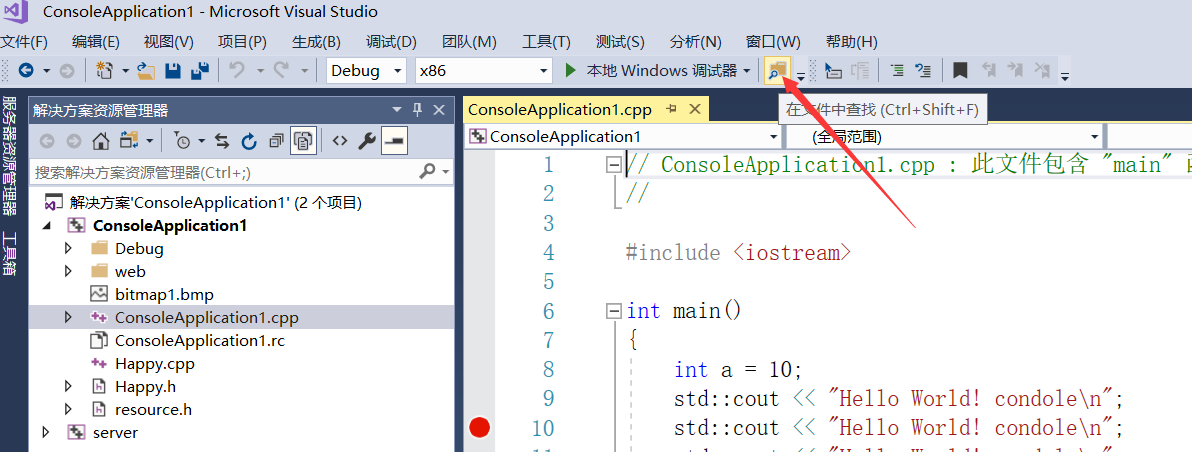Open Properties via the wrench icon
Screen dimensions: 1192x452
pos(366,141)
